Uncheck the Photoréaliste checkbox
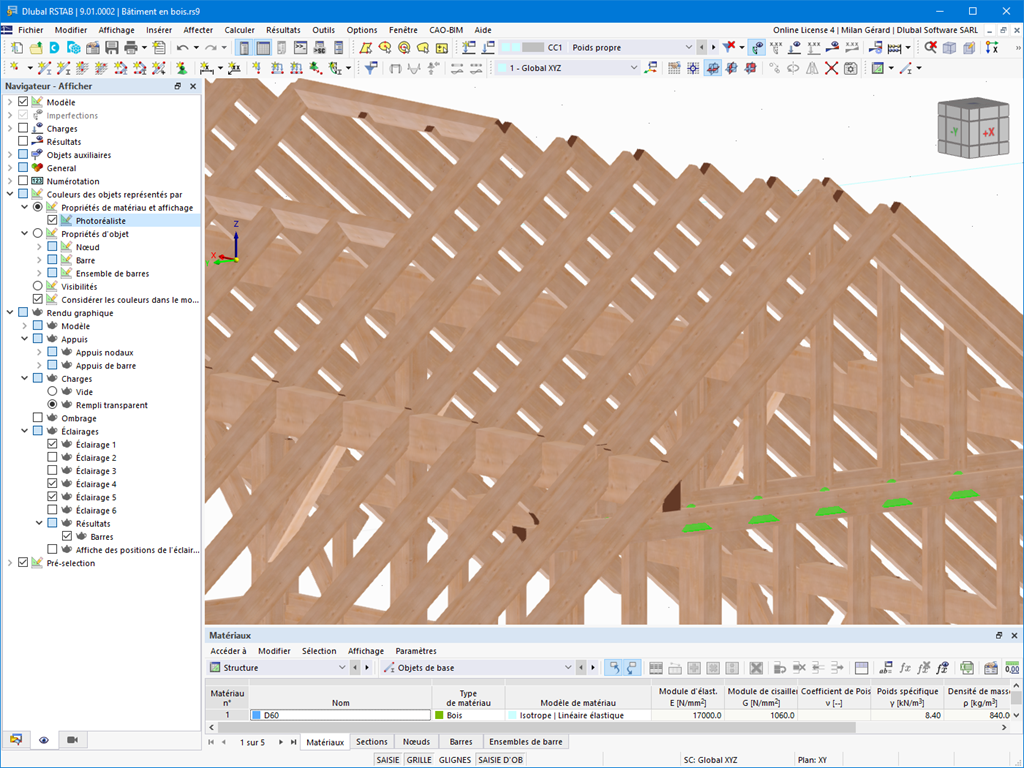 53,221
